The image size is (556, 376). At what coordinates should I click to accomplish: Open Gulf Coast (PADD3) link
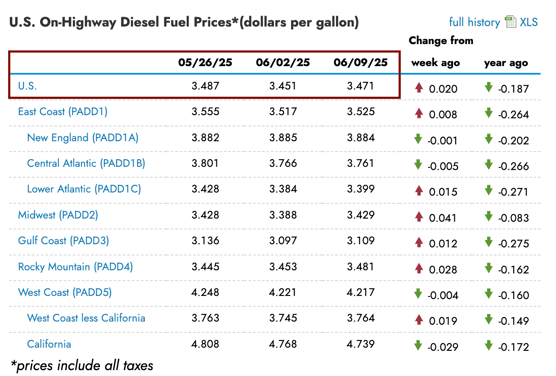(63, 241)
